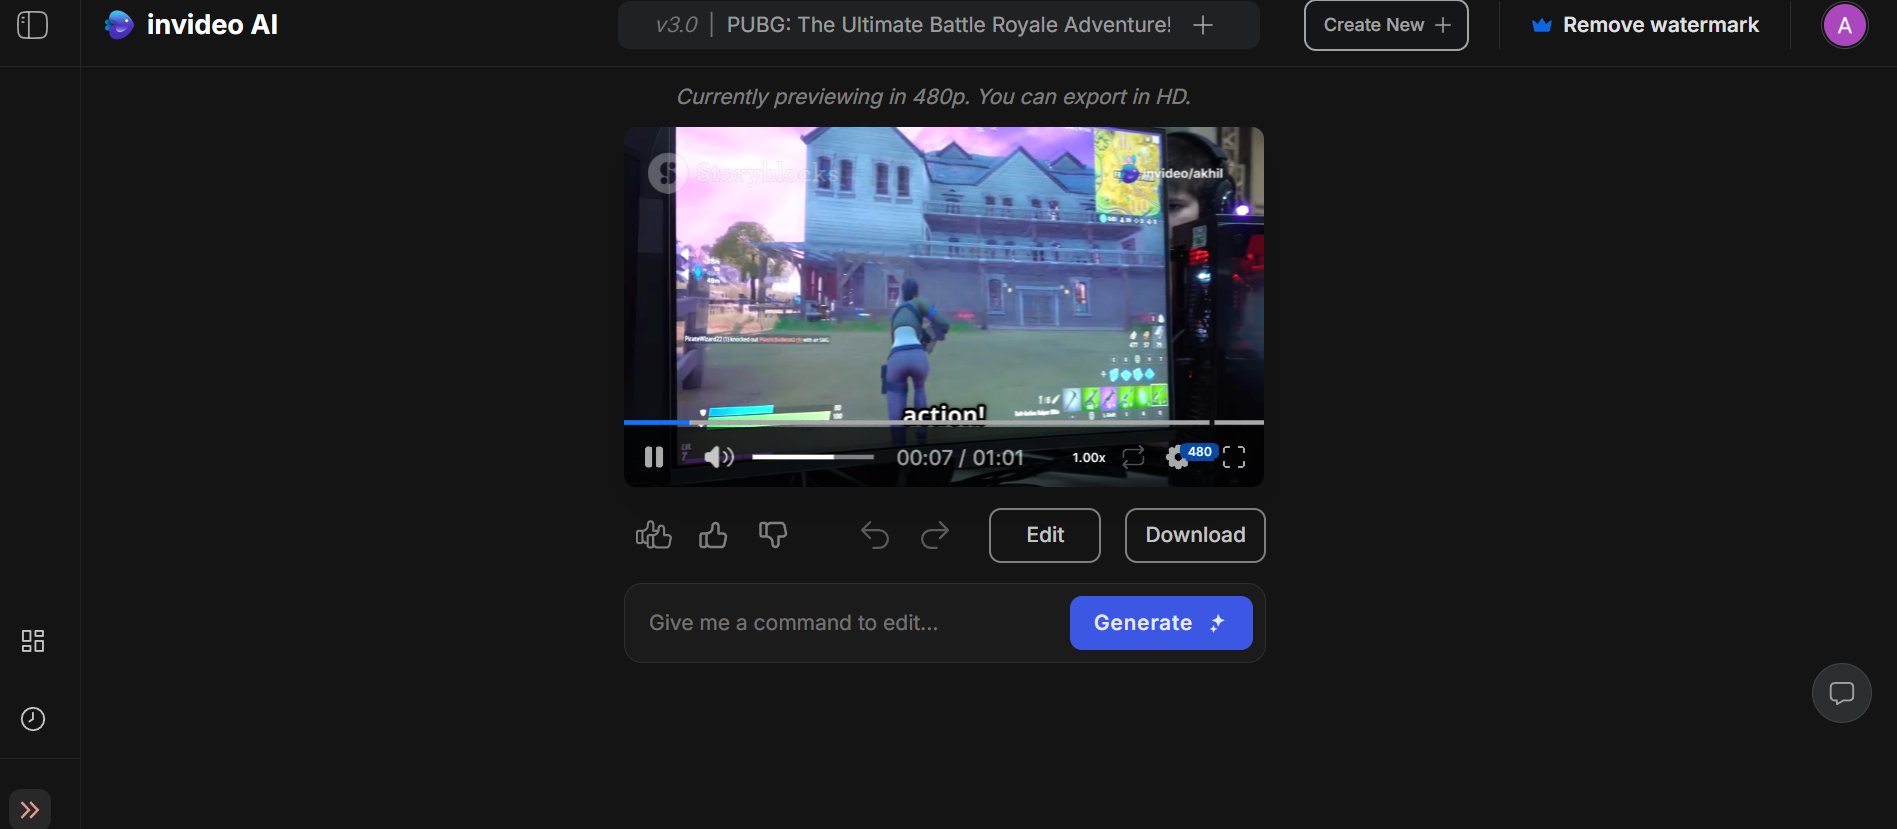Click Remove watermark link
1897x829 pixels.
coord(1645,25)
